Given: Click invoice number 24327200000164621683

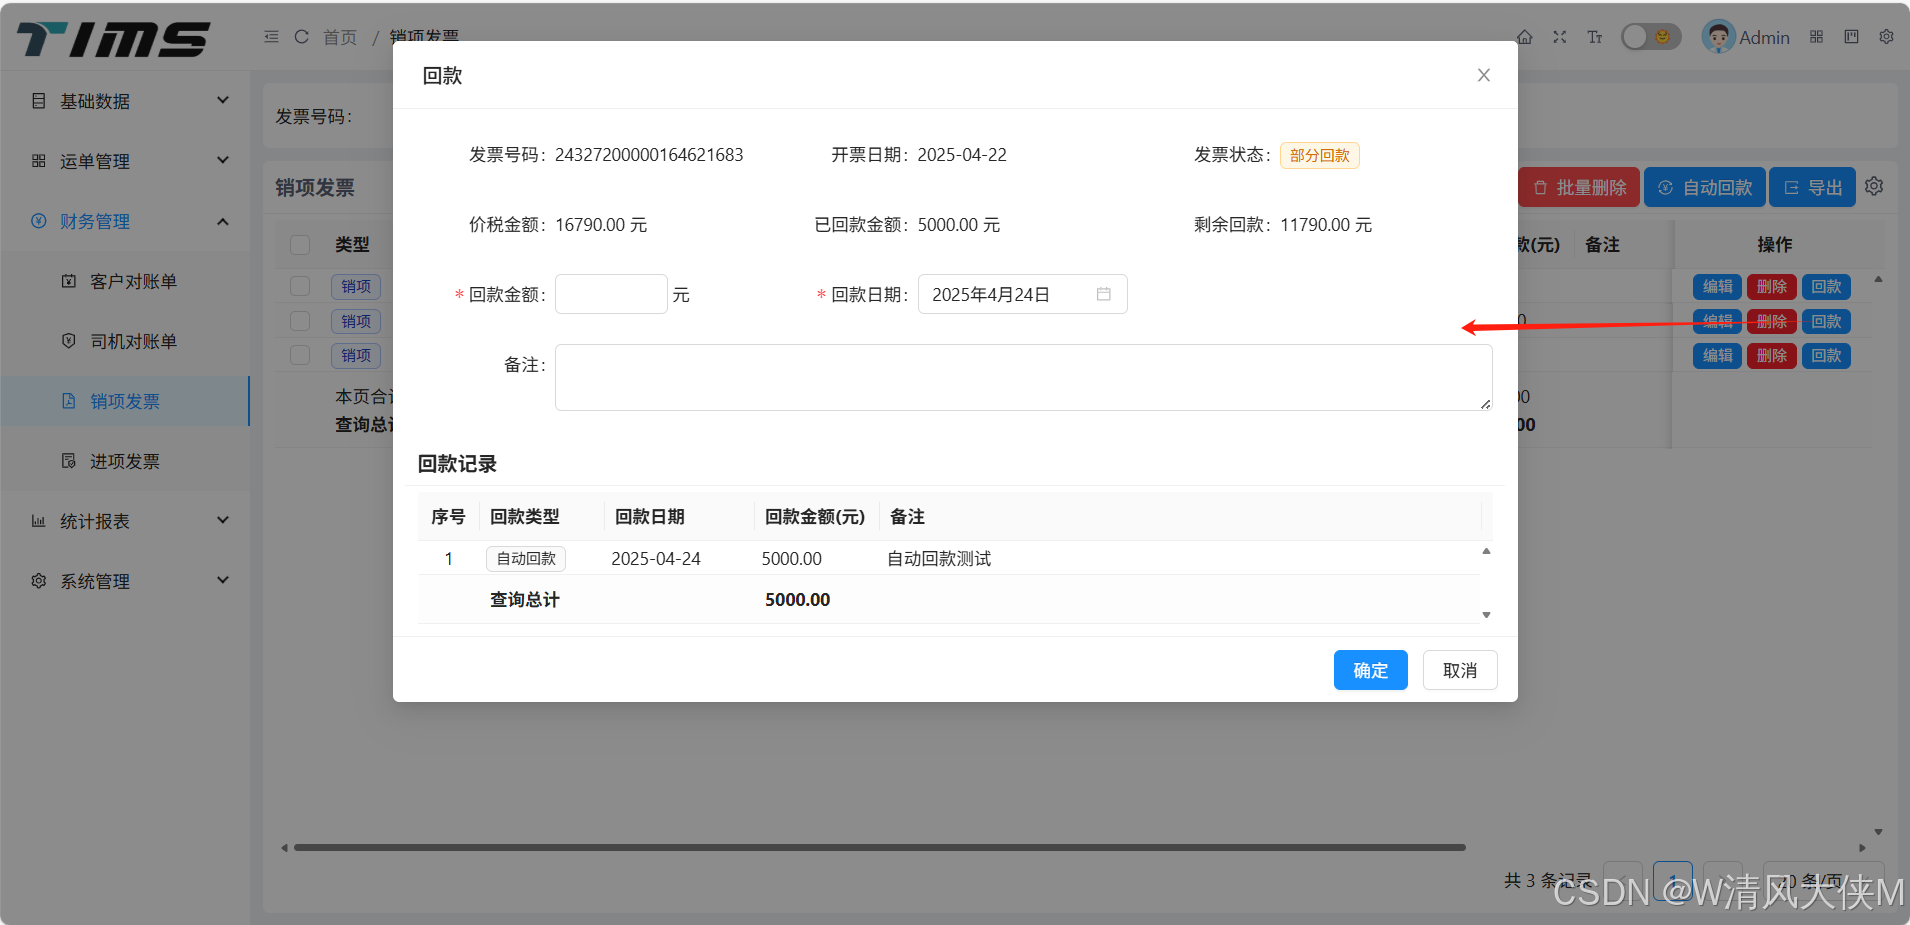Looking at the screenshot, I should click(x=649, y=155).
